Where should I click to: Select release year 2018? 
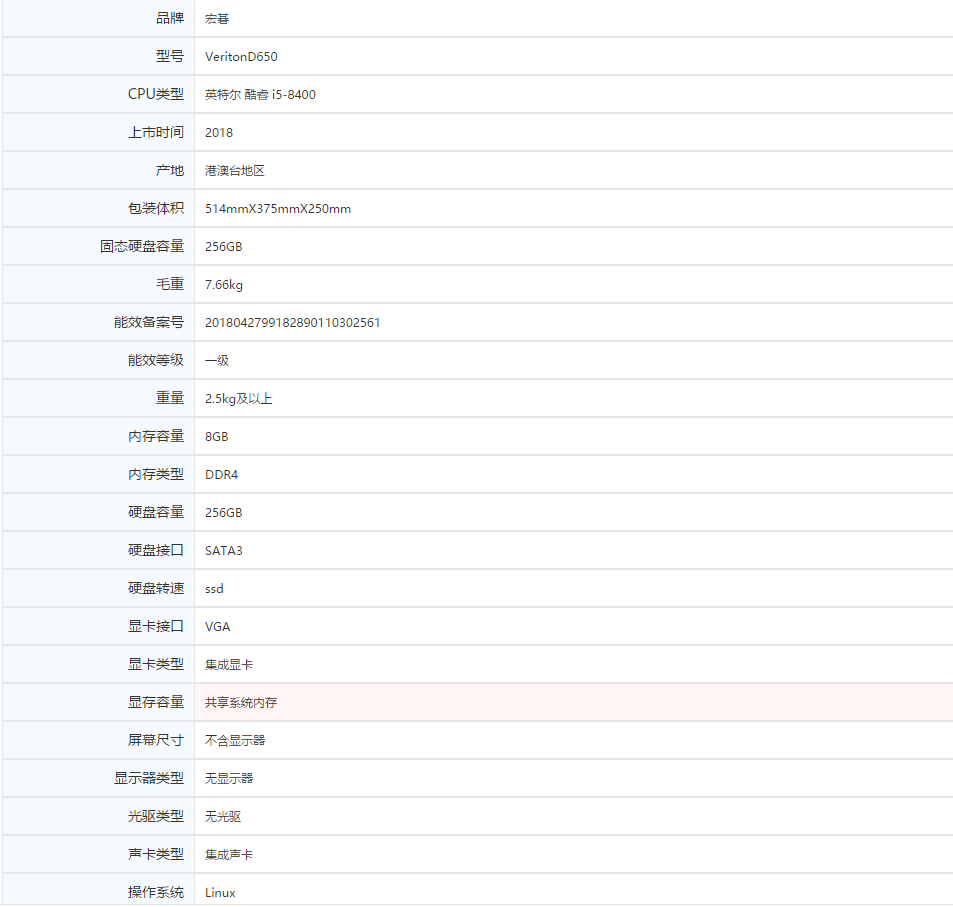pos(219,133)
